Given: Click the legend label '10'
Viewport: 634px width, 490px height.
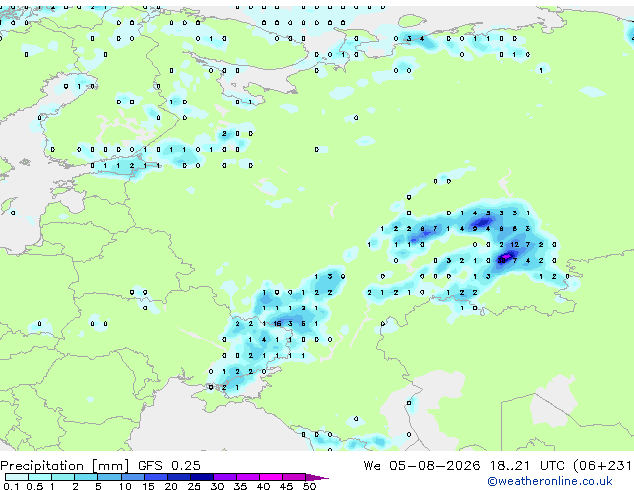Looking at the screenshot, I should [125, 486].
